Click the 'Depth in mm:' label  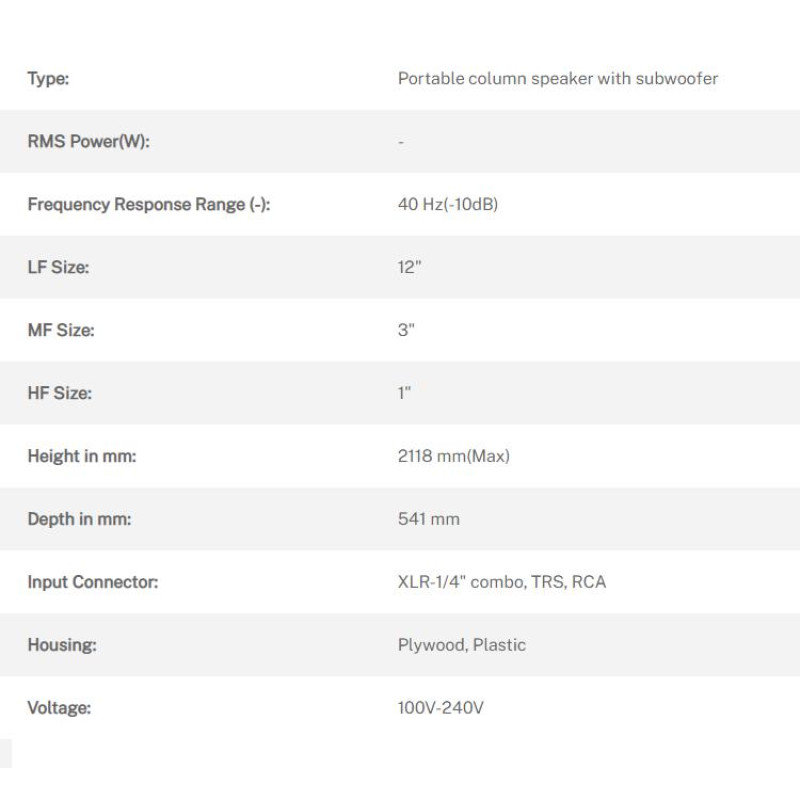click(x=79, y=519)
